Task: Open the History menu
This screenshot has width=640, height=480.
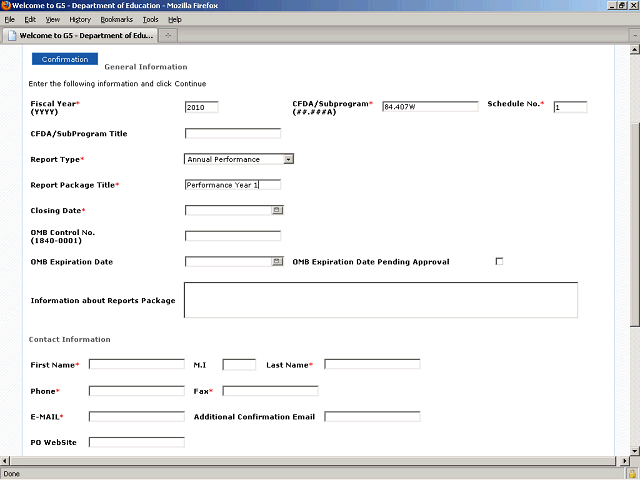Action: (x=80, y=20)
